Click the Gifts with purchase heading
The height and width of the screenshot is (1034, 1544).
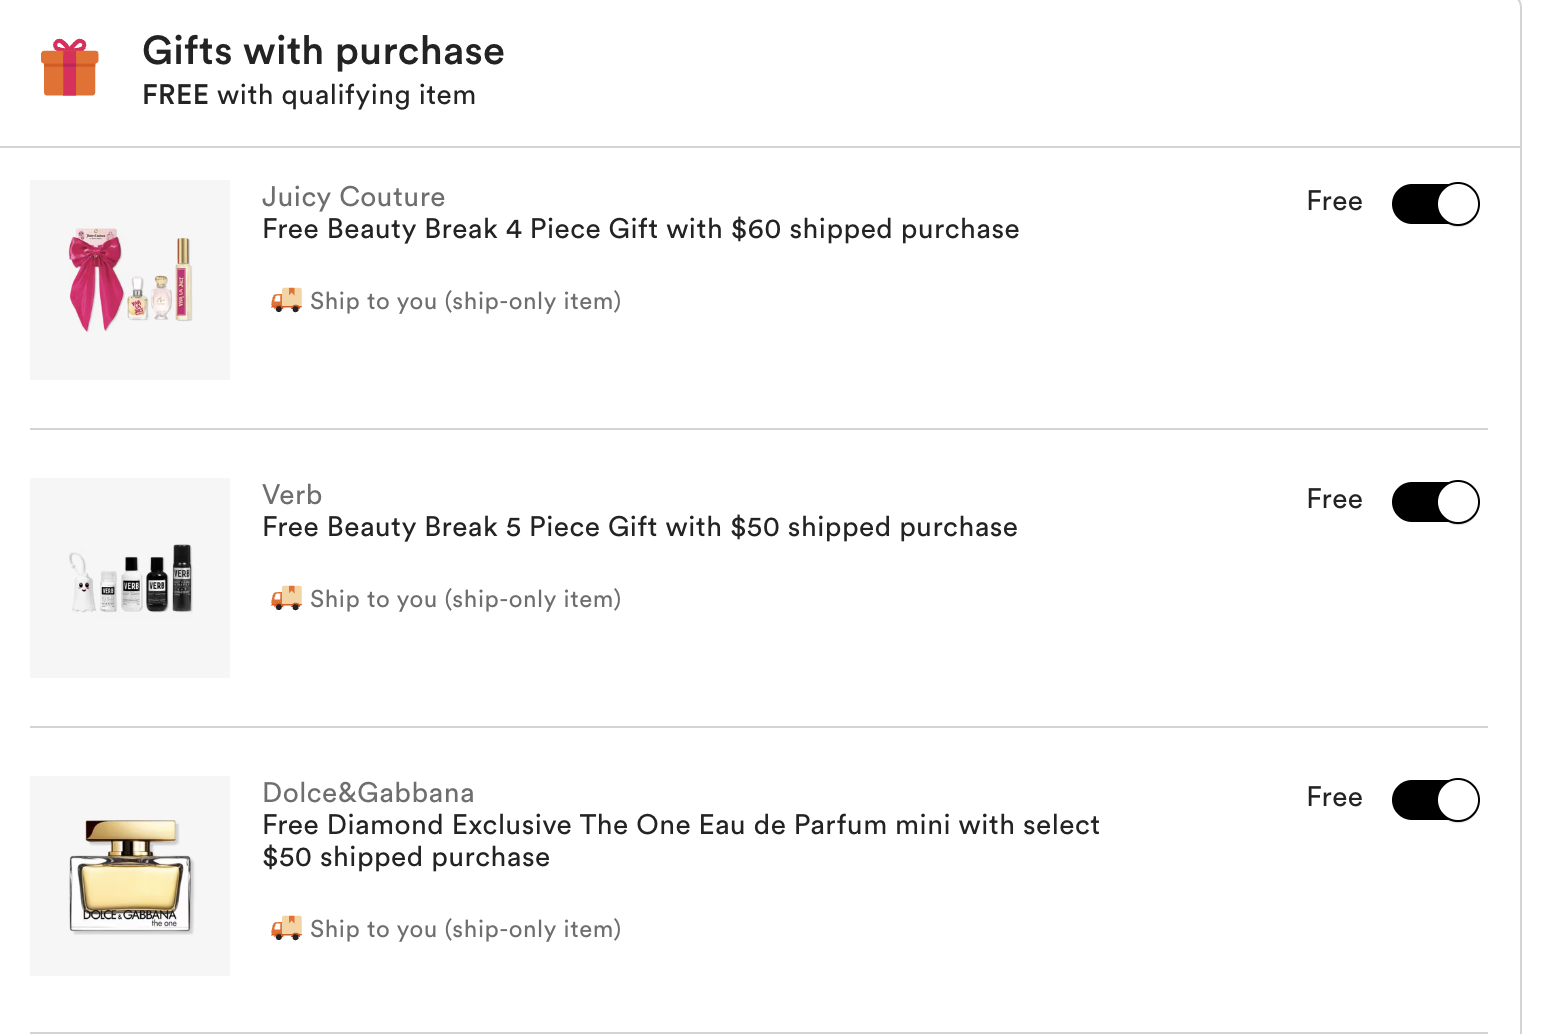[x=323, y=51]
